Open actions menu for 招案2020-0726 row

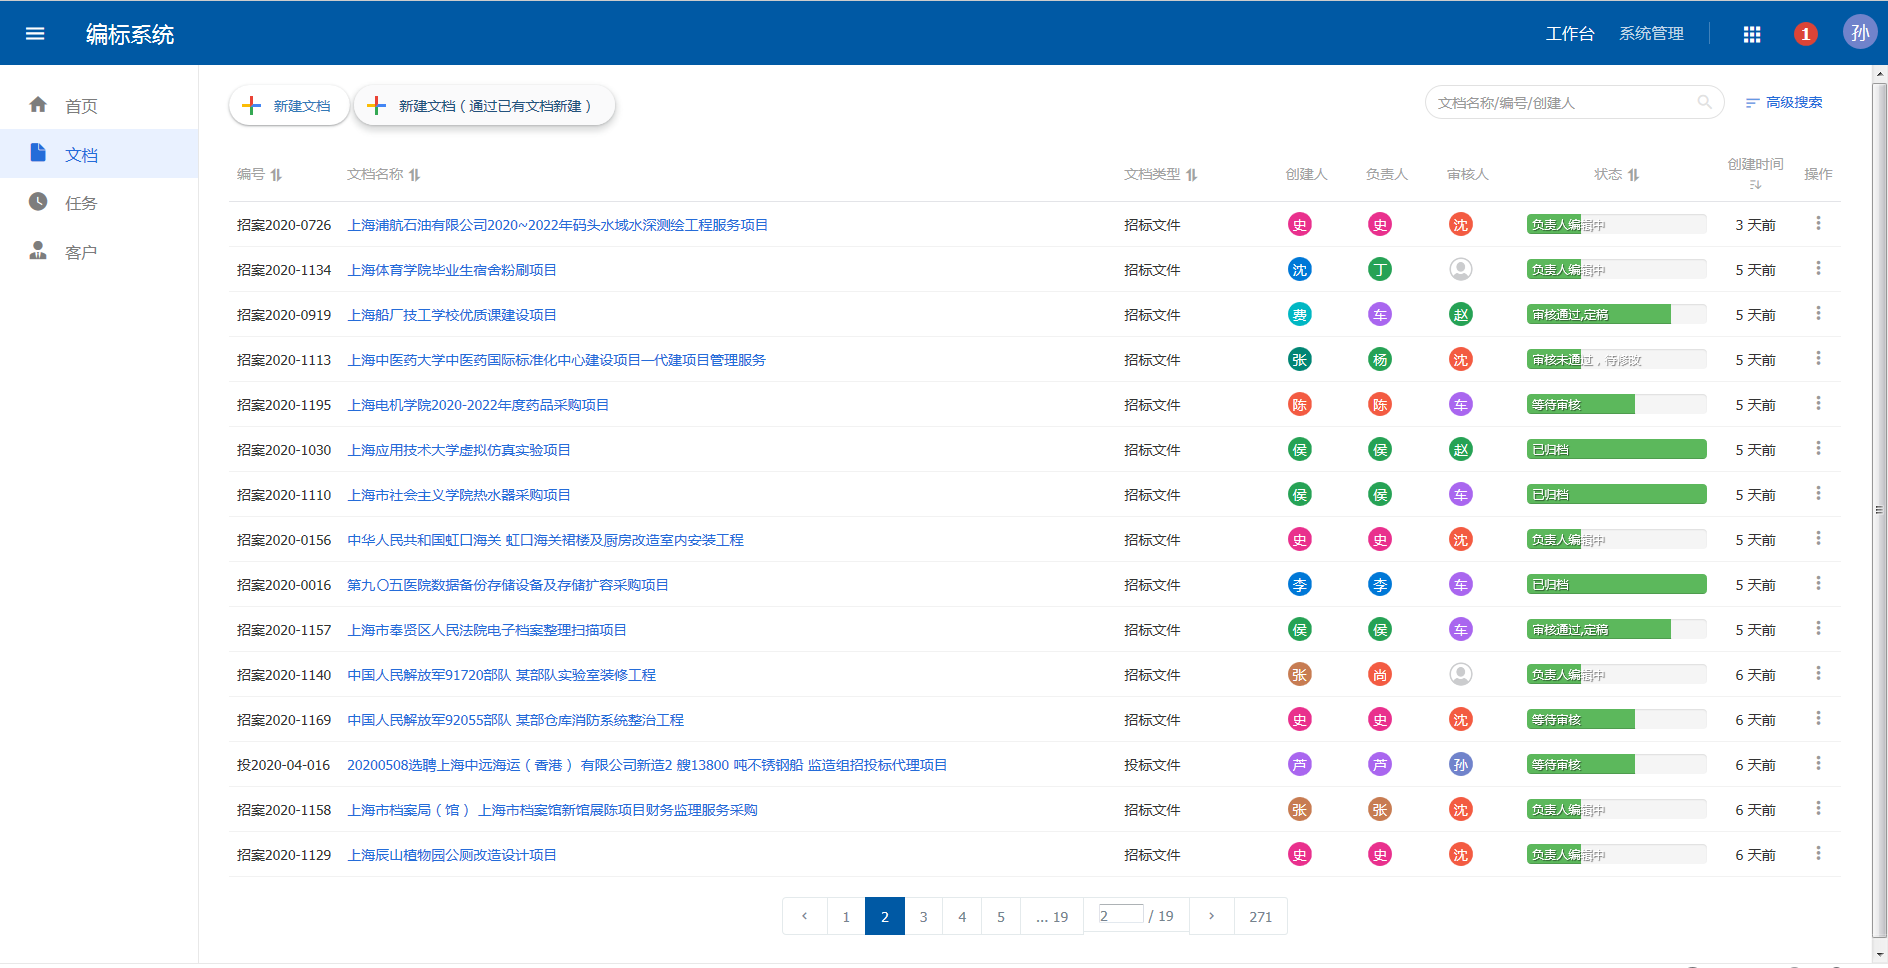[x=1818, y=224]
